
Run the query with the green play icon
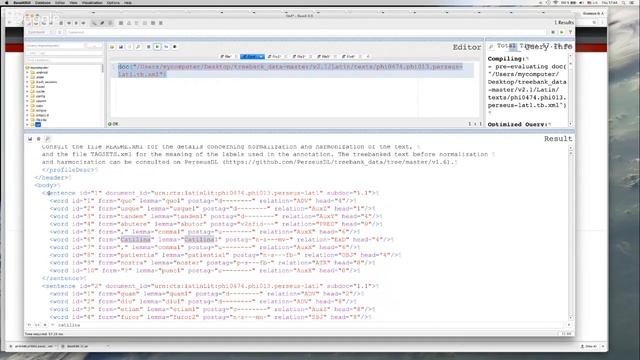tap(157, 47)
